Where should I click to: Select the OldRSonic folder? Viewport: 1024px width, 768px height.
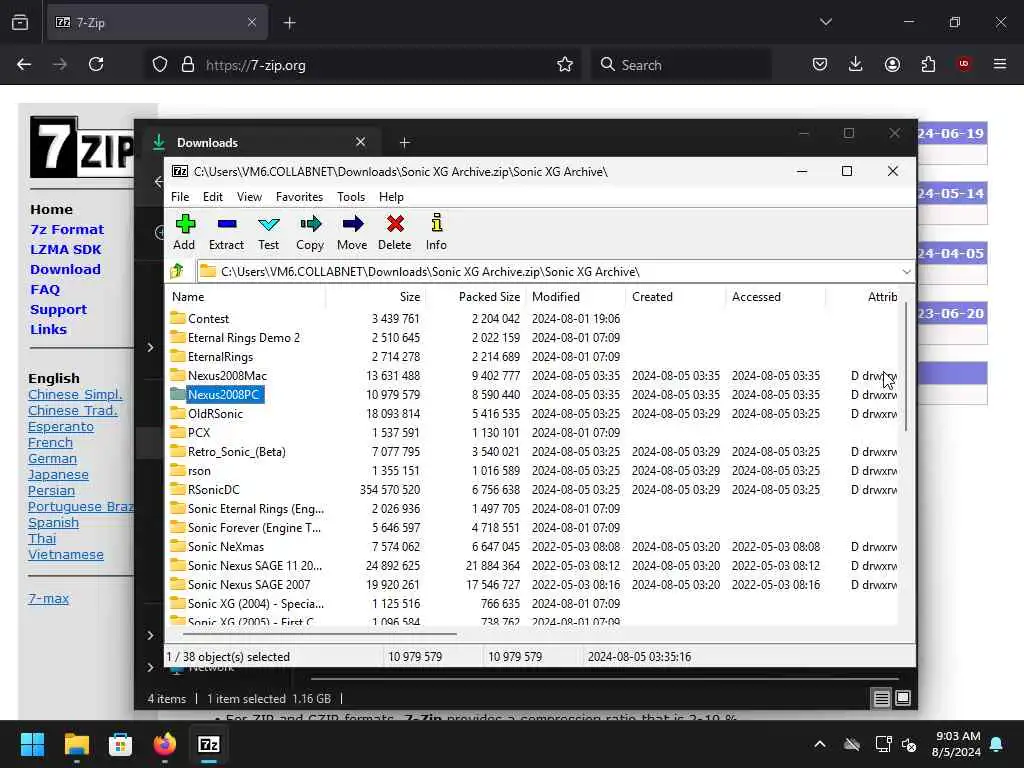point(215,413)
